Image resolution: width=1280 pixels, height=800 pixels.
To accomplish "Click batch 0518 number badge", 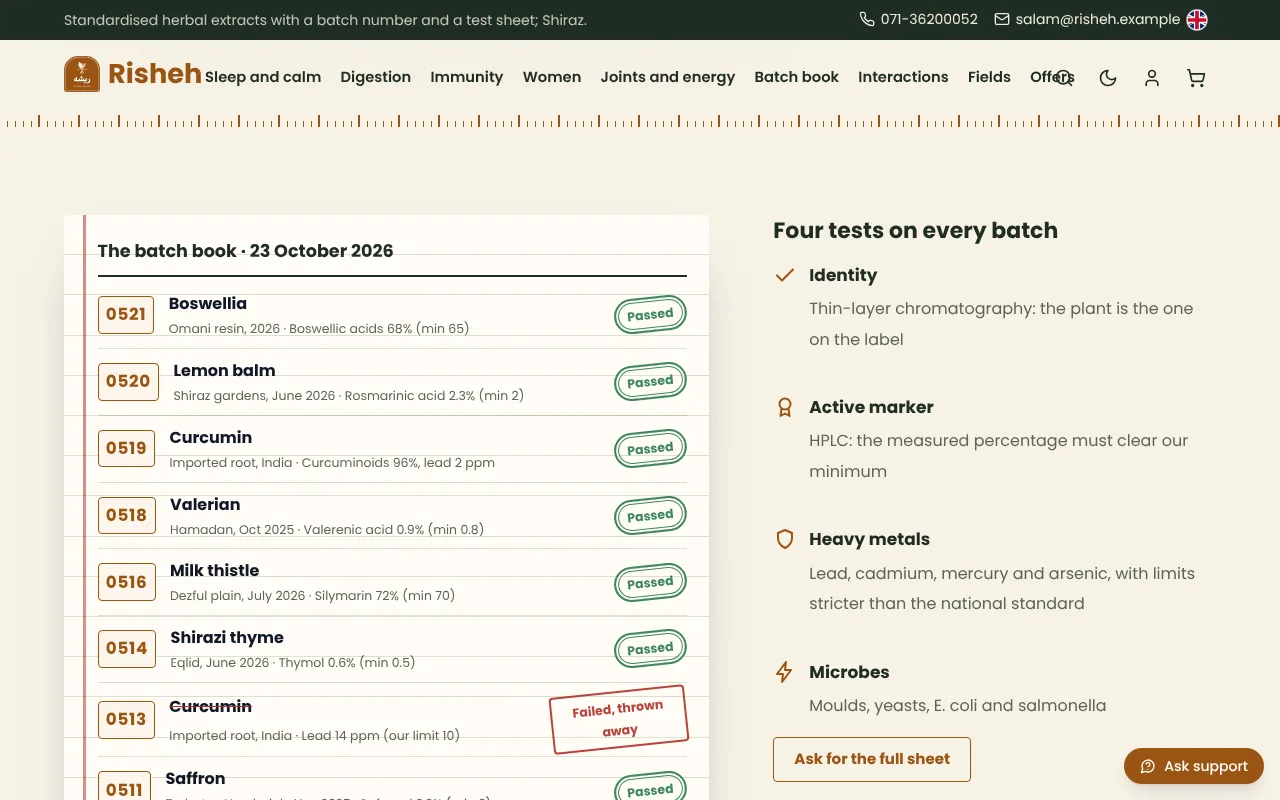I will pyautogui.click(x=126, y=515).
